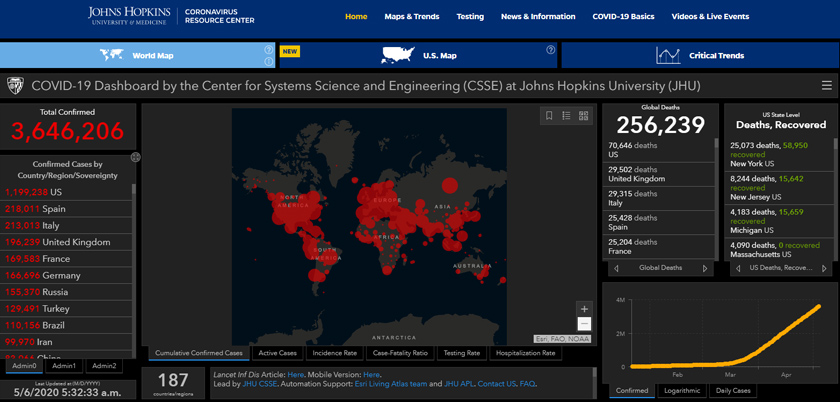The width and height of the screenshot is (840, 402).
Task: Switch to the Incidence Rate map tab
Action: pyautogui.click(x=336, y=353)
